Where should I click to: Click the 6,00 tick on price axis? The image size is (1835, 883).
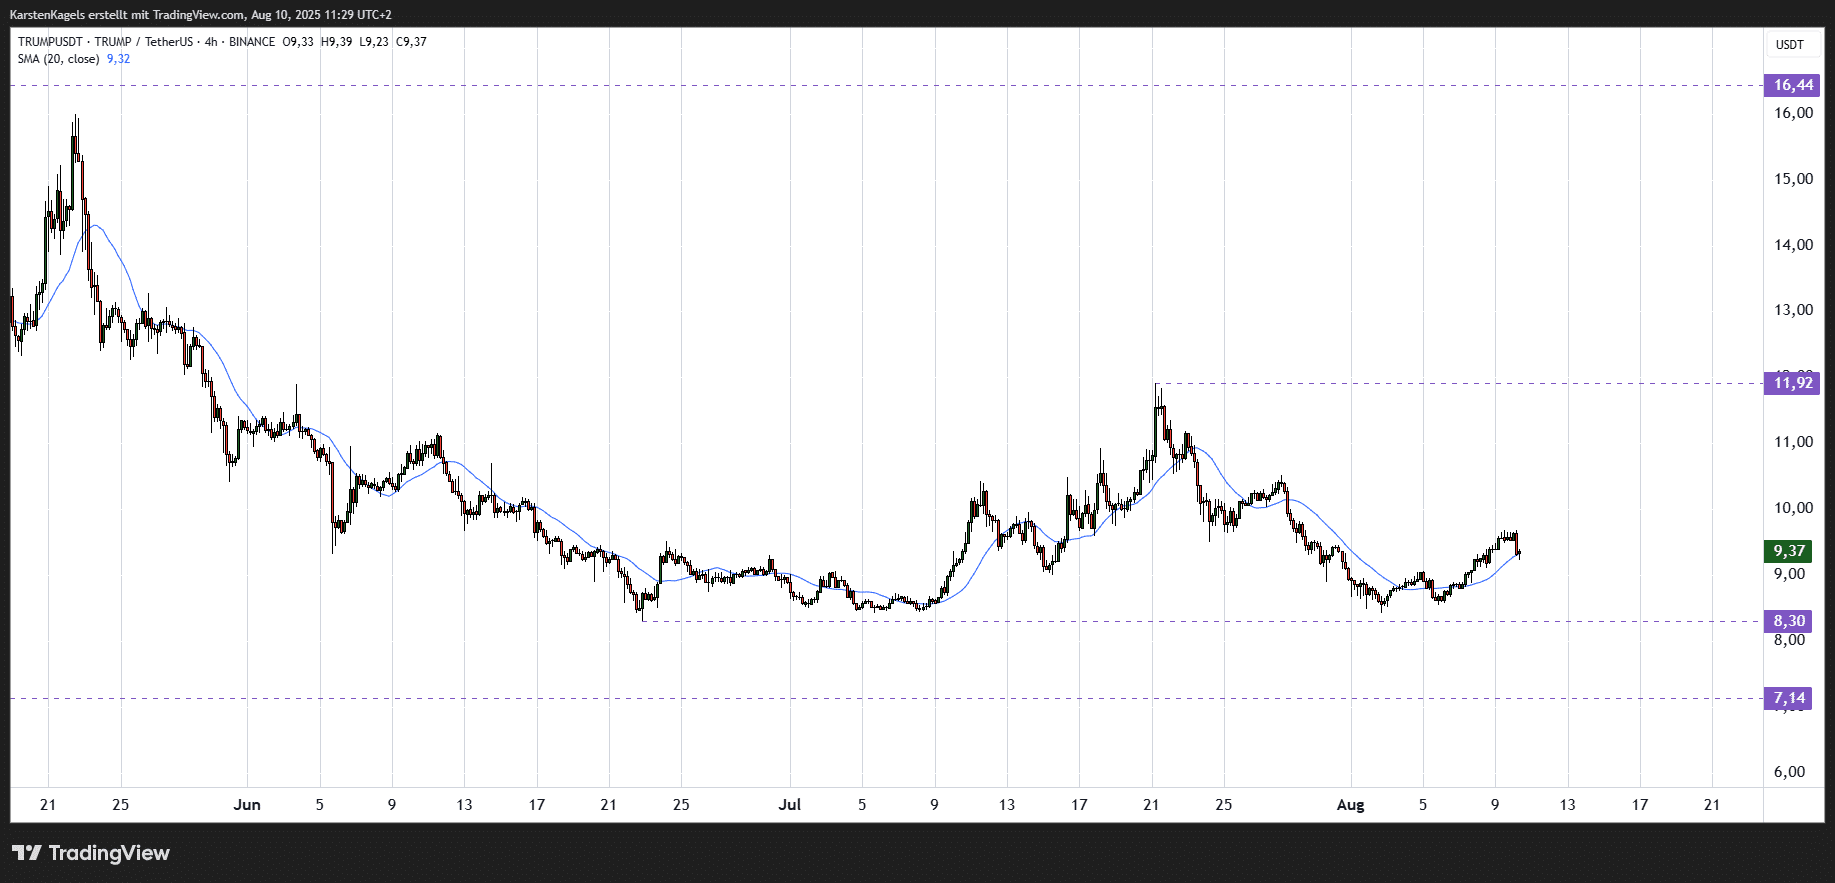click(x=1789, y=772)
